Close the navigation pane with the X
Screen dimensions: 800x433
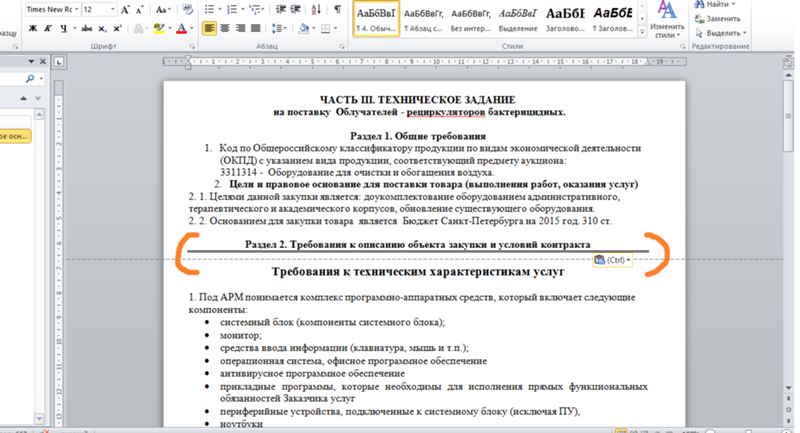coord(43,61)
